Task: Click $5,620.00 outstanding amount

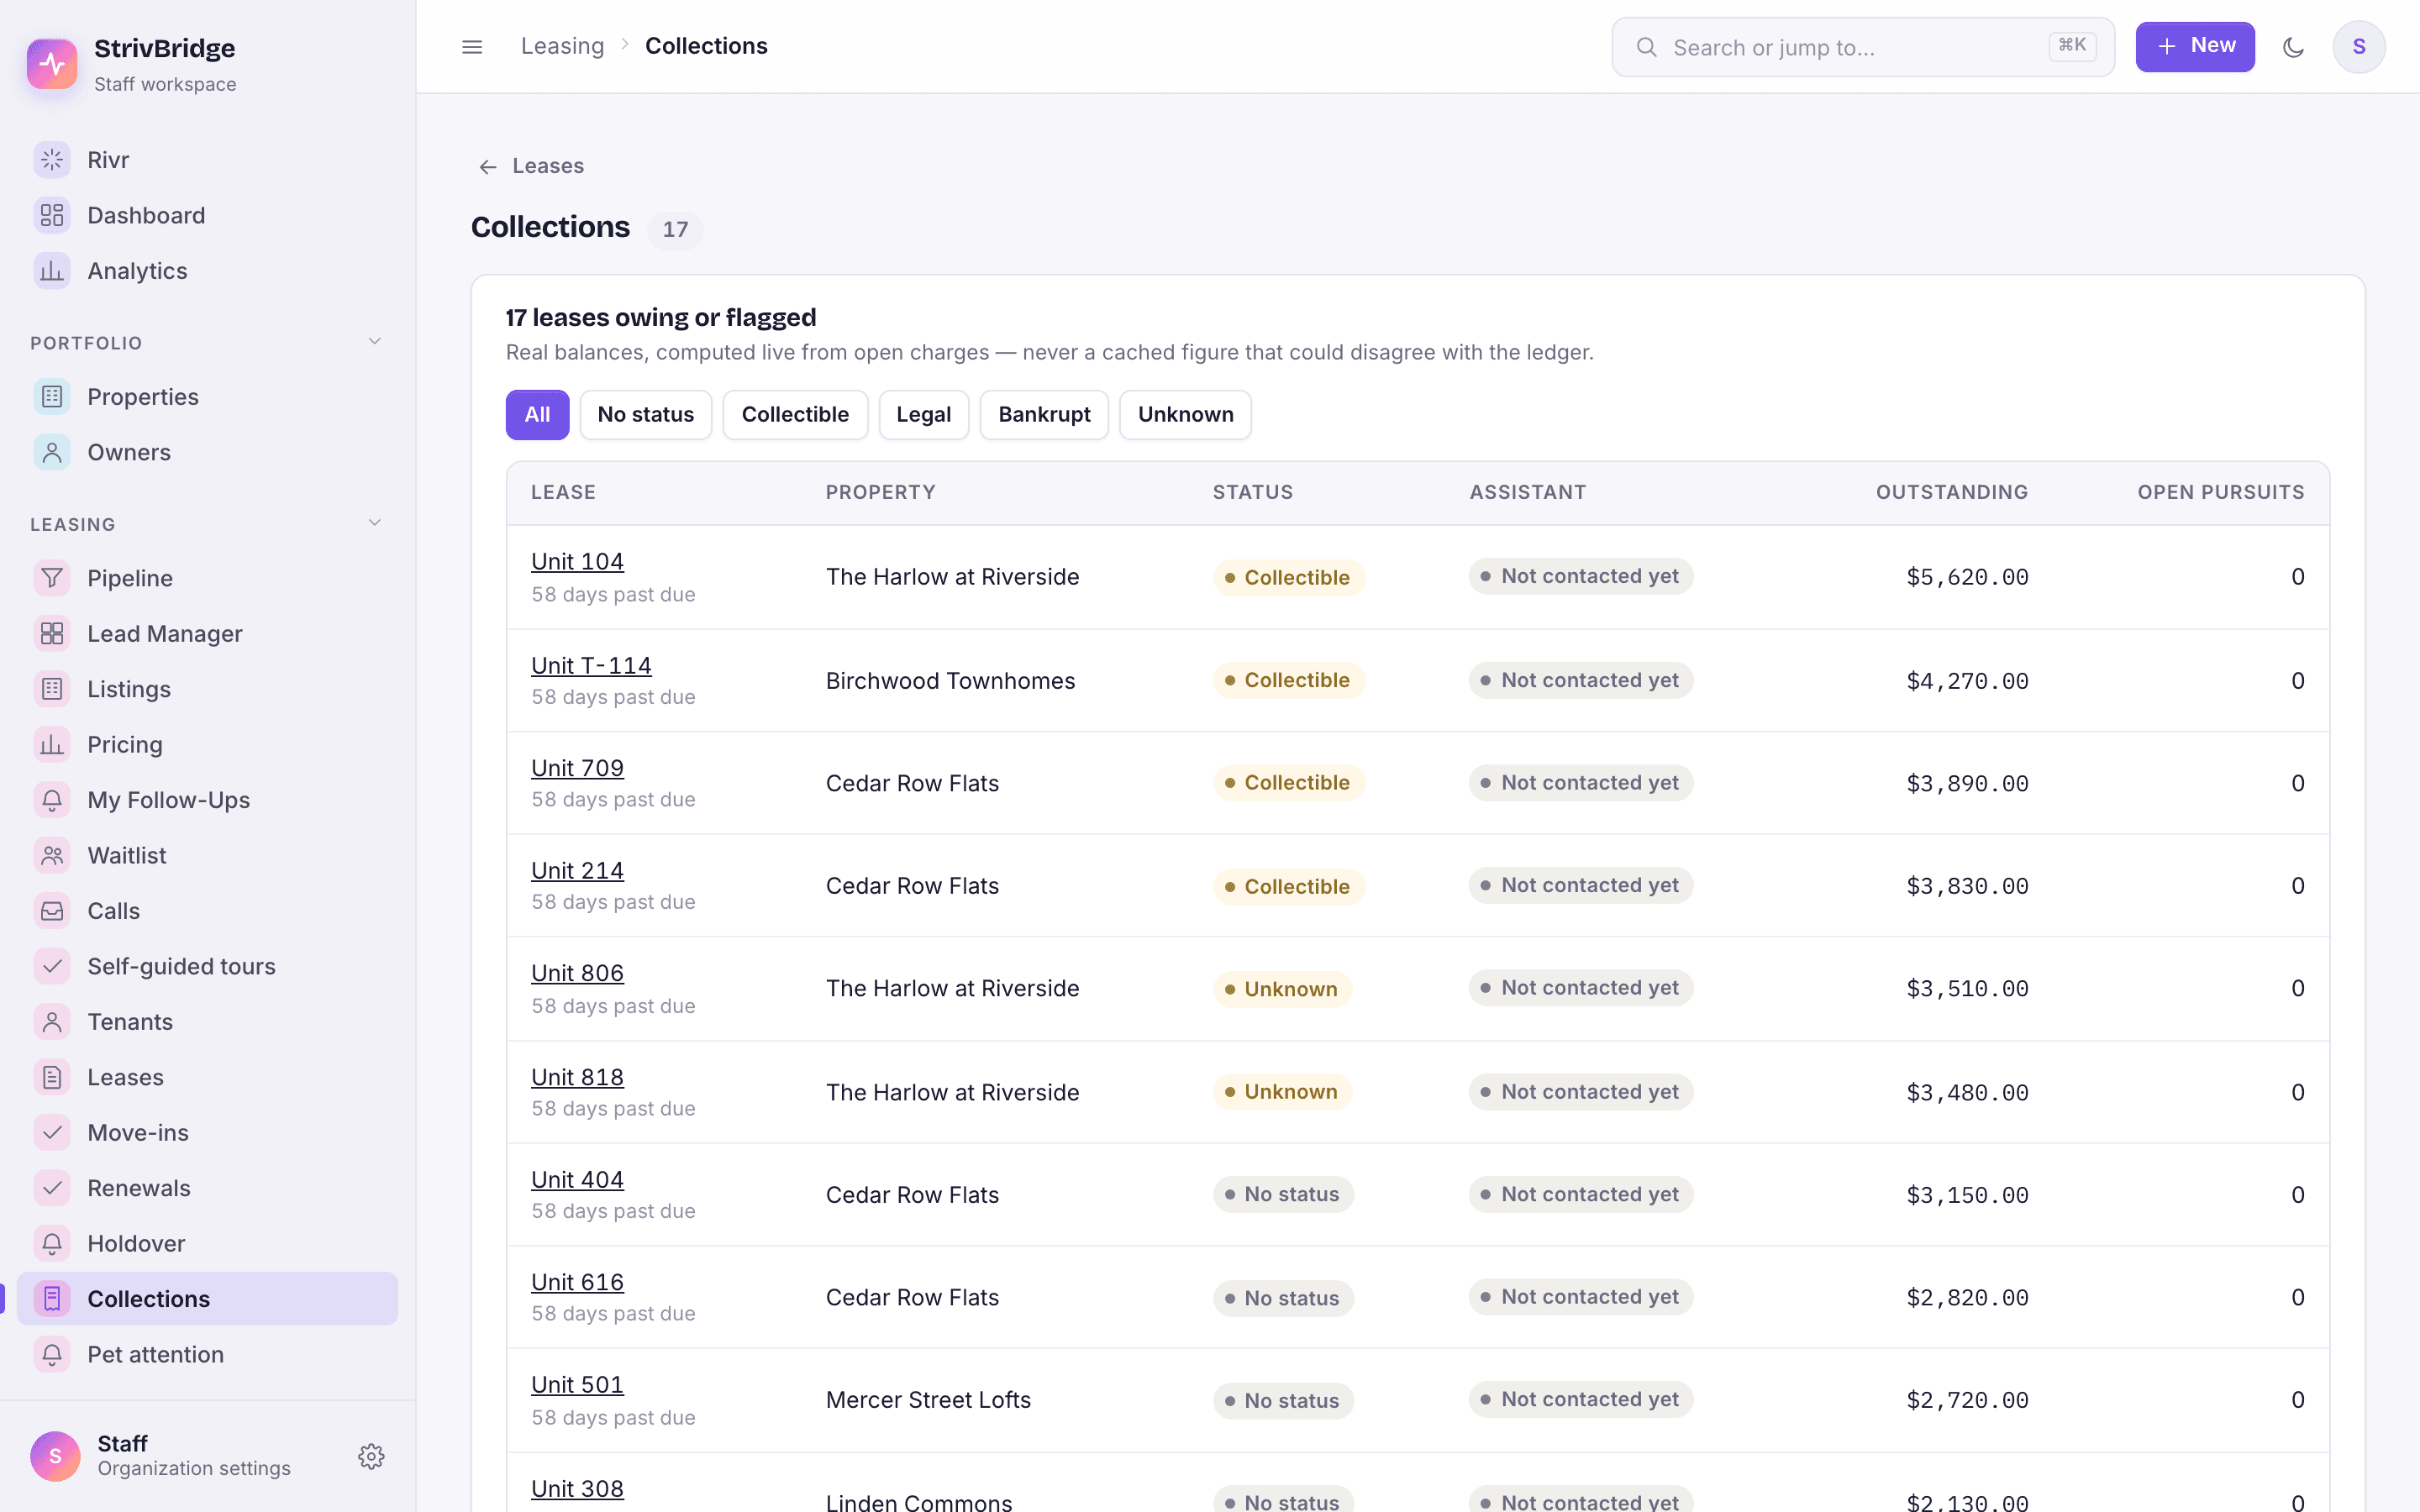Action: point(1967,577)
